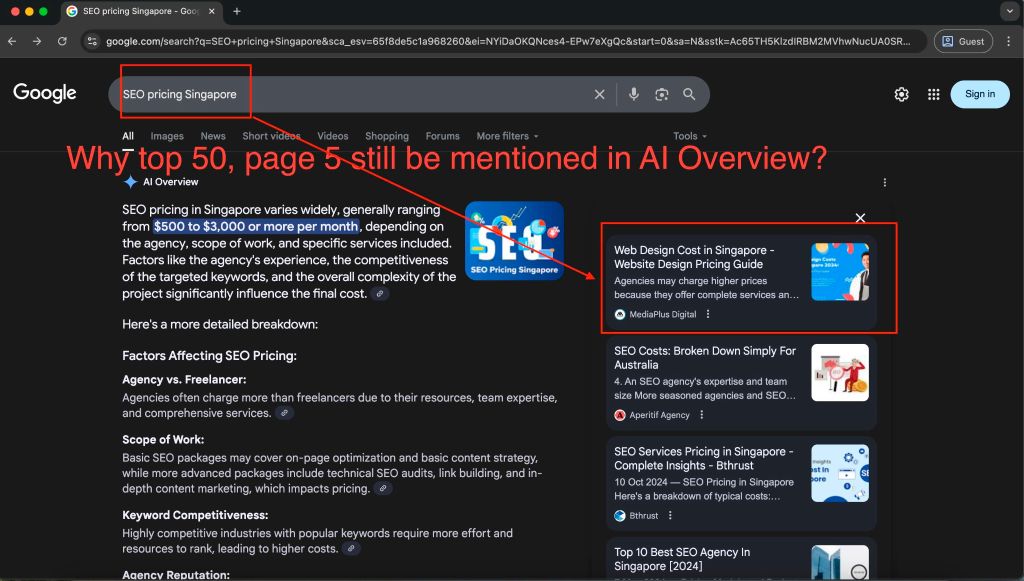Open MediaPlus Digital card options menu
Screen dimensions: 1024x581
coord(708,314)
